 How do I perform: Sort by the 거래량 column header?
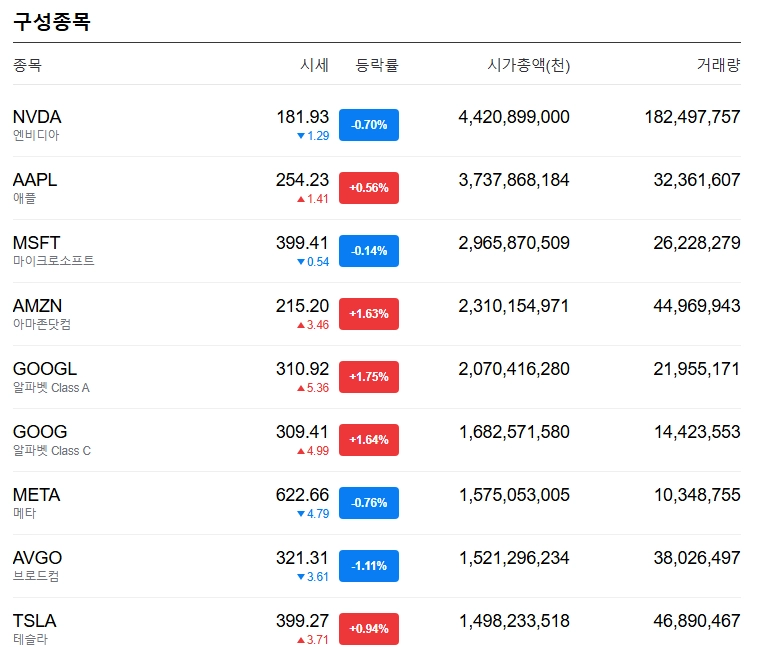coord(718,66)
